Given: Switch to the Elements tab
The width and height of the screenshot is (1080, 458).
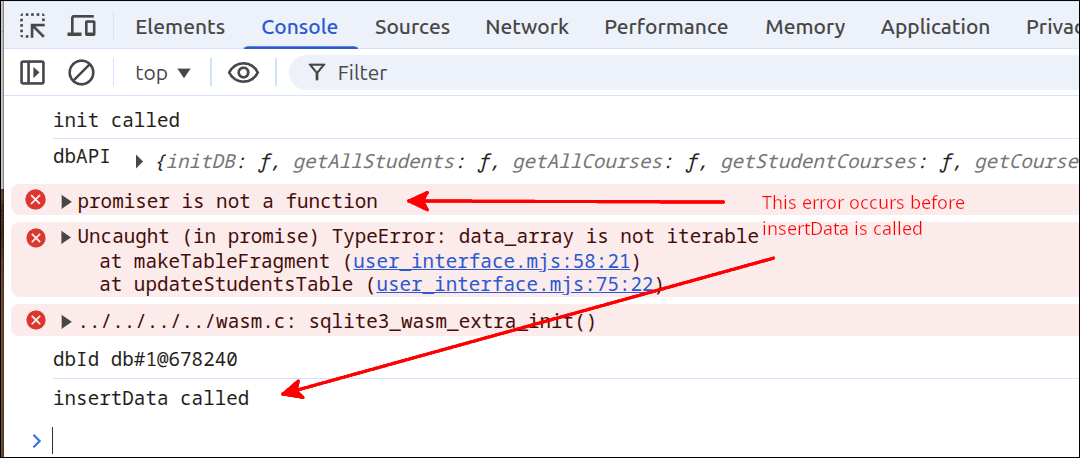Looking at the screenshot, I should pyautogui.click(x=180, y=27).
